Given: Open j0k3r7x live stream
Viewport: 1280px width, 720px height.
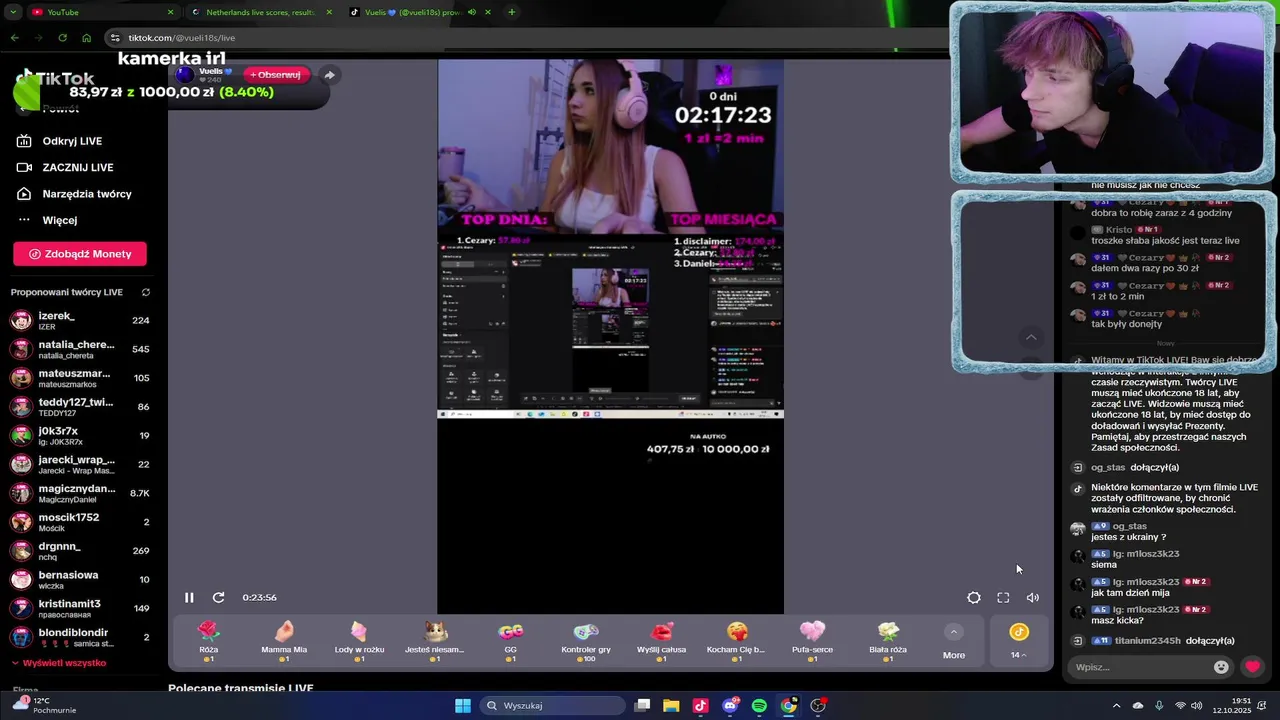Looking at the screenshot, I should pyautogui.click(x=80, y=435).
